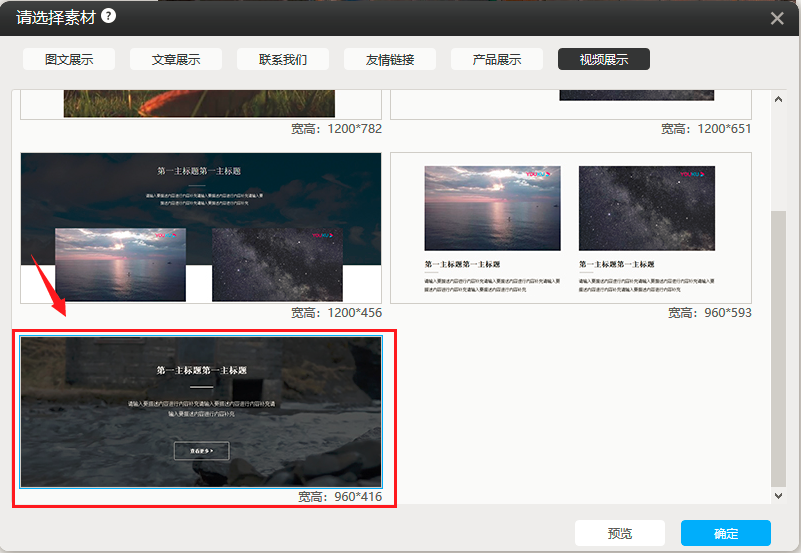Click the help question mark icon
The width and height of the screenshot is (801, 553).
tap(108, 16)
